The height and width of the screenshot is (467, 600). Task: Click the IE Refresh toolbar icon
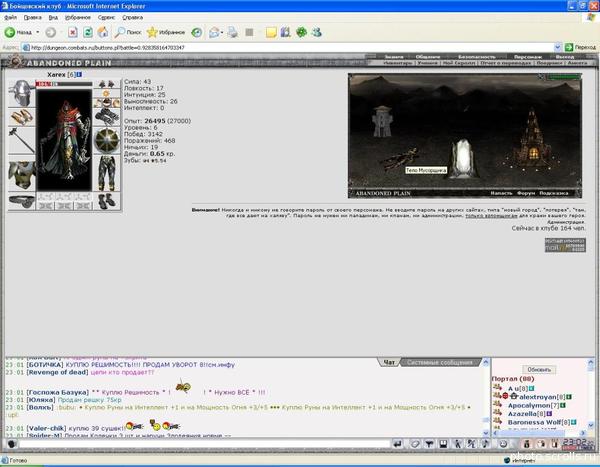88,33
